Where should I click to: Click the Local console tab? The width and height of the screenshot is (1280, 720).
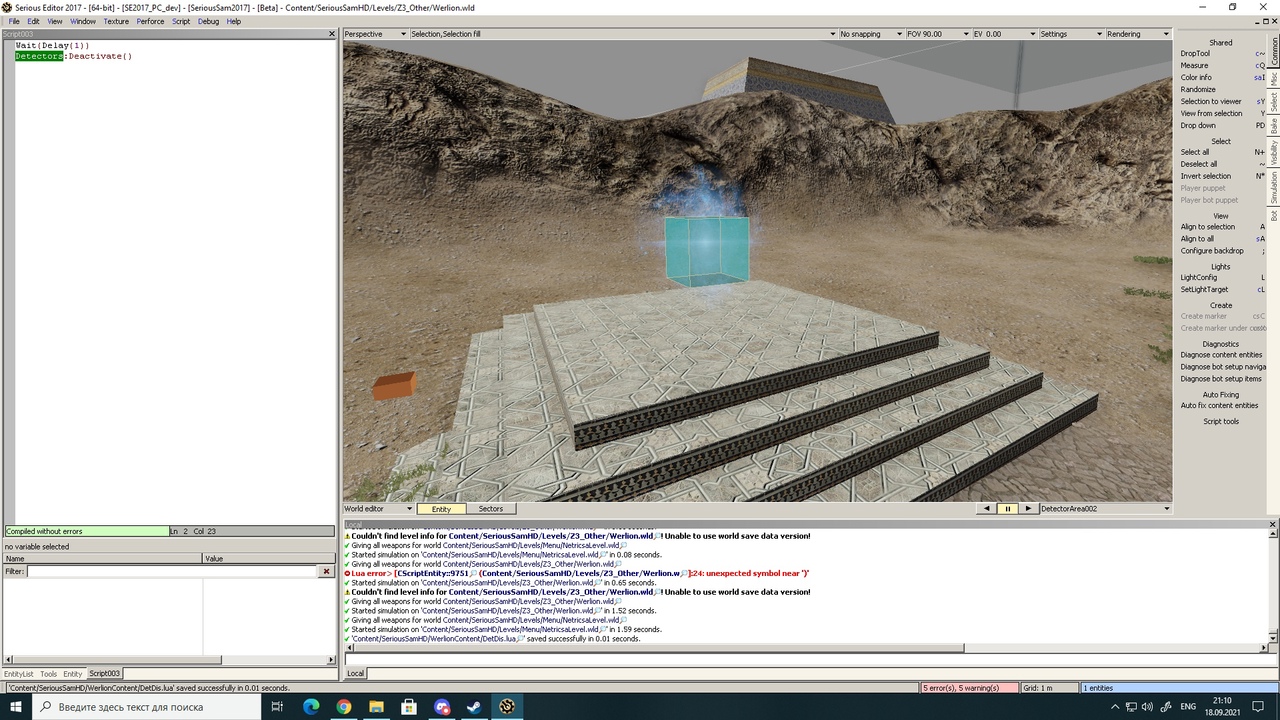coord(355,674)
